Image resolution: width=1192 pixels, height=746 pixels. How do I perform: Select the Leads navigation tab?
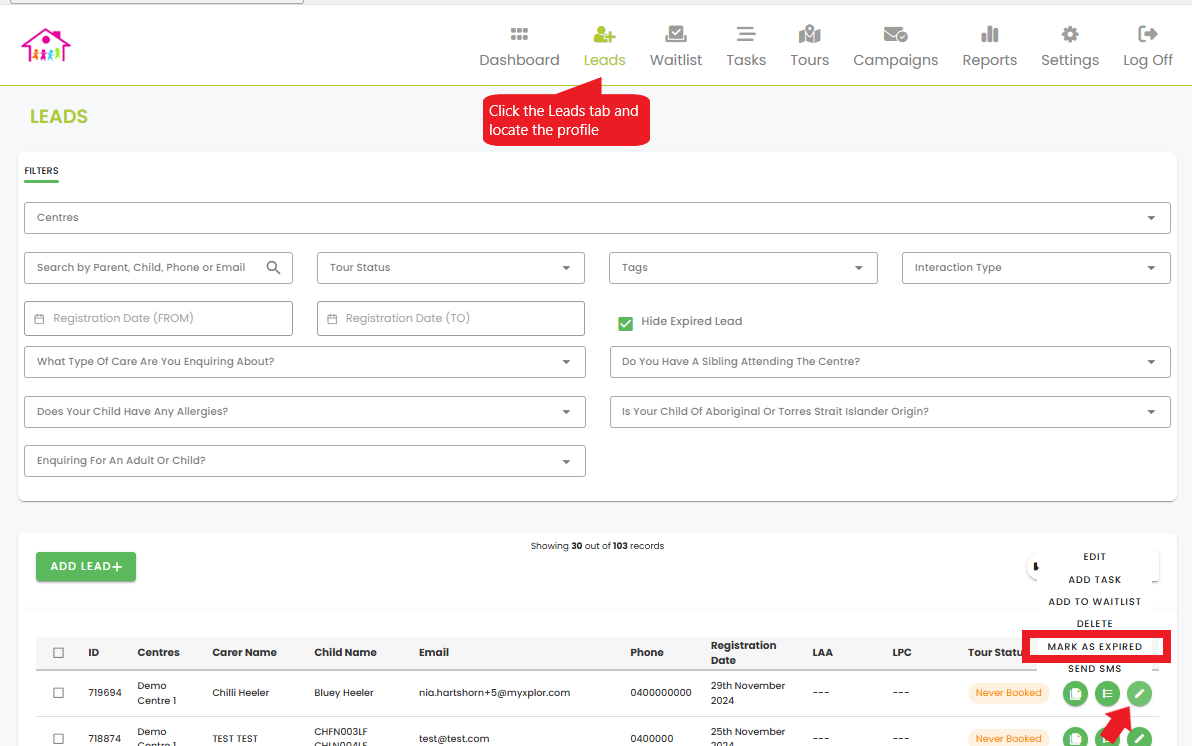[x=604, y=46]
